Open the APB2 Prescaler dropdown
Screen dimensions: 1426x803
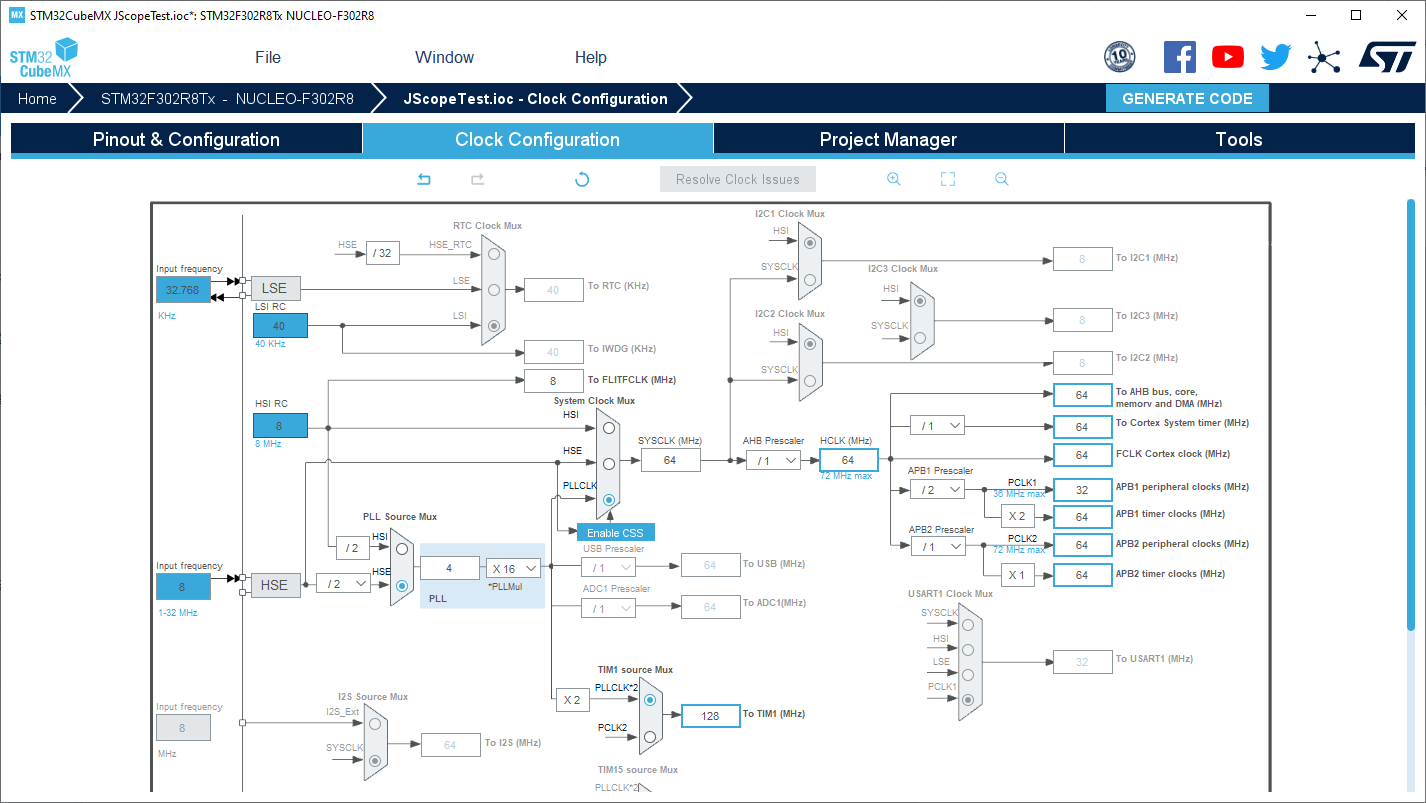pyautogui.click(x=938, y=547)
